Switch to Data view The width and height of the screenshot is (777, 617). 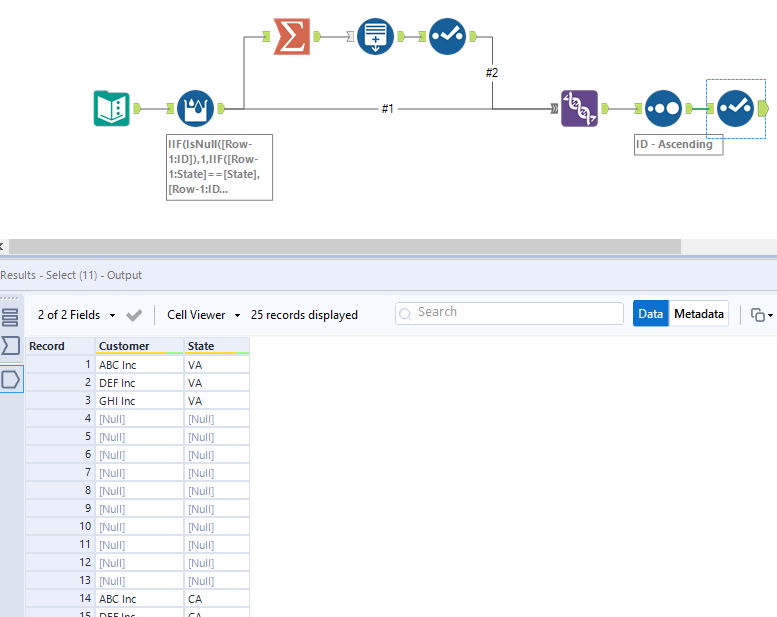coord(650,314)
